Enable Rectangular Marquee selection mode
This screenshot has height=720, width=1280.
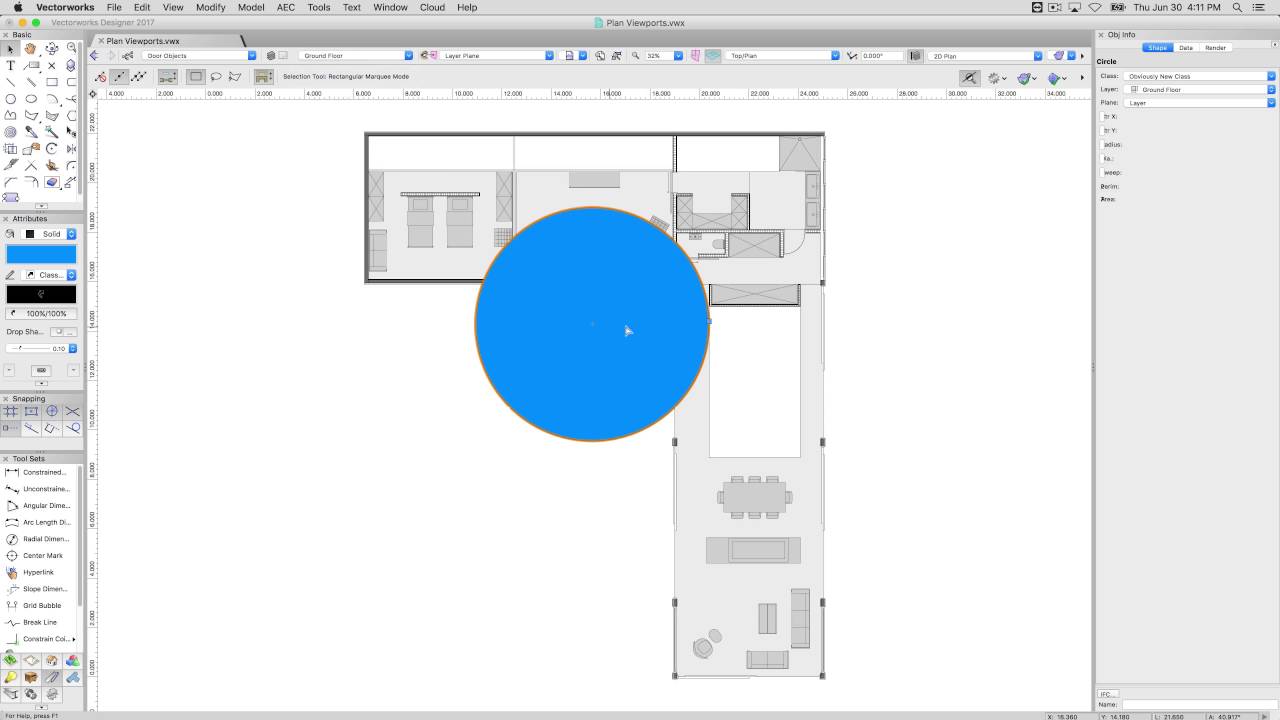point(196,76)
